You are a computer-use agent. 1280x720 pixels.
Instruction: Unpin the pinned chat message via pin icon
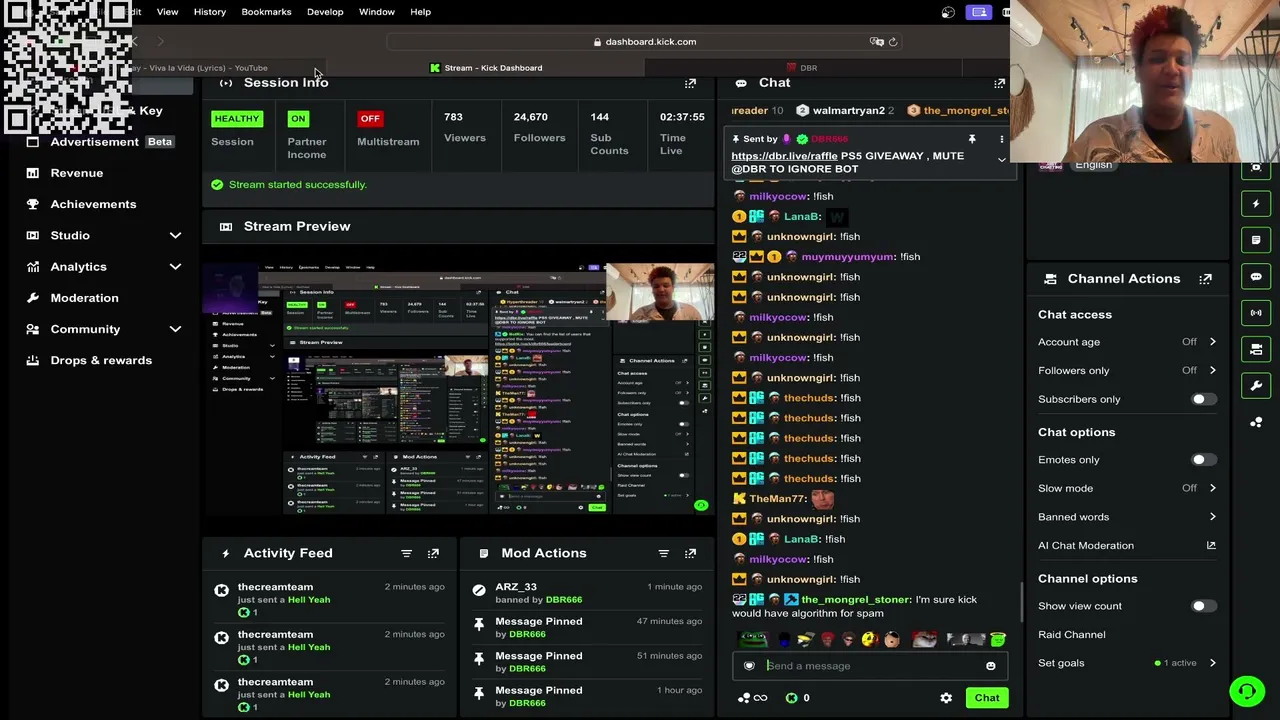tap(971, 139)
